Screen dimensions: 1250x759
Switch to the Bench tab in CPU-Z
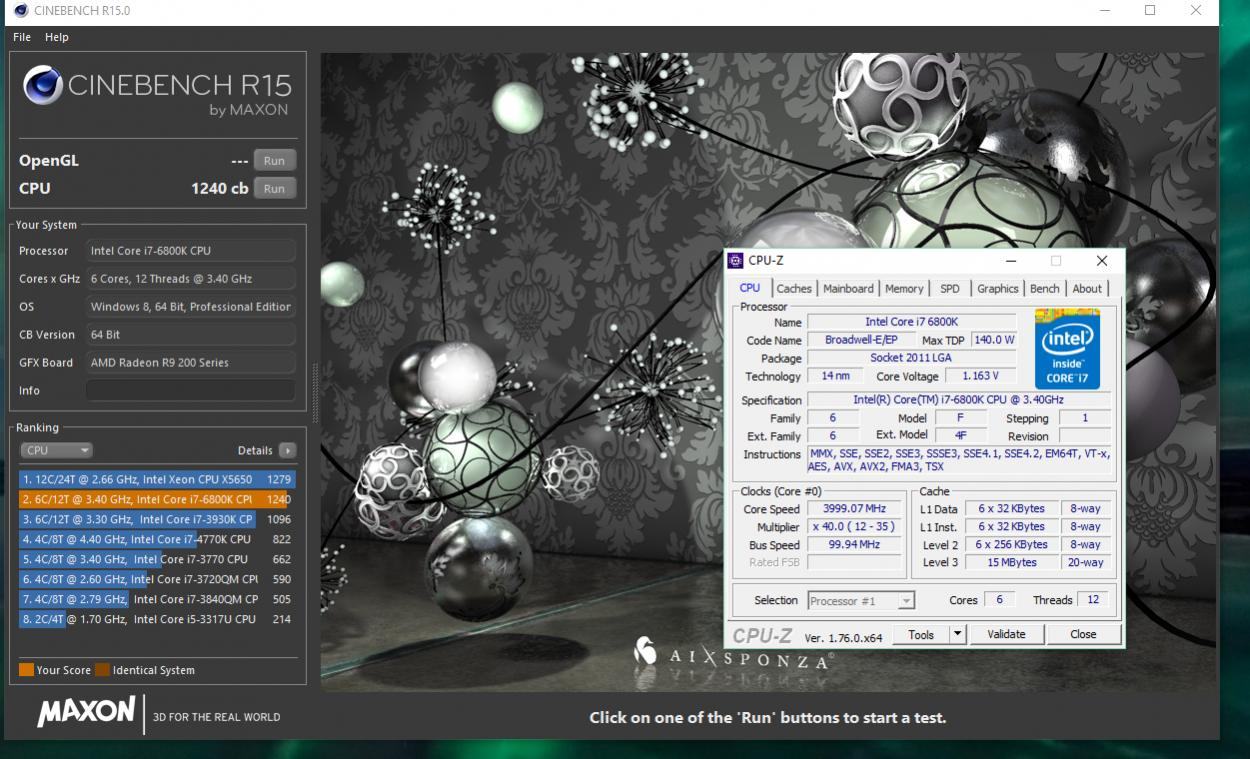[x=1044, y=289]
